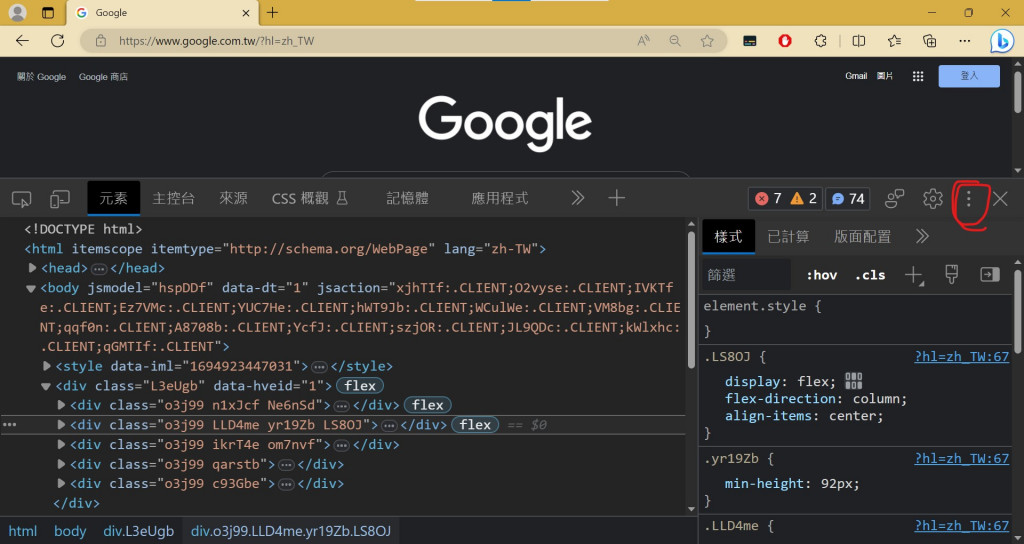1024x544 pixels.
Task: Refresh the page in browser toolbar
Action: pyautogui.click(x=57, y=40)
